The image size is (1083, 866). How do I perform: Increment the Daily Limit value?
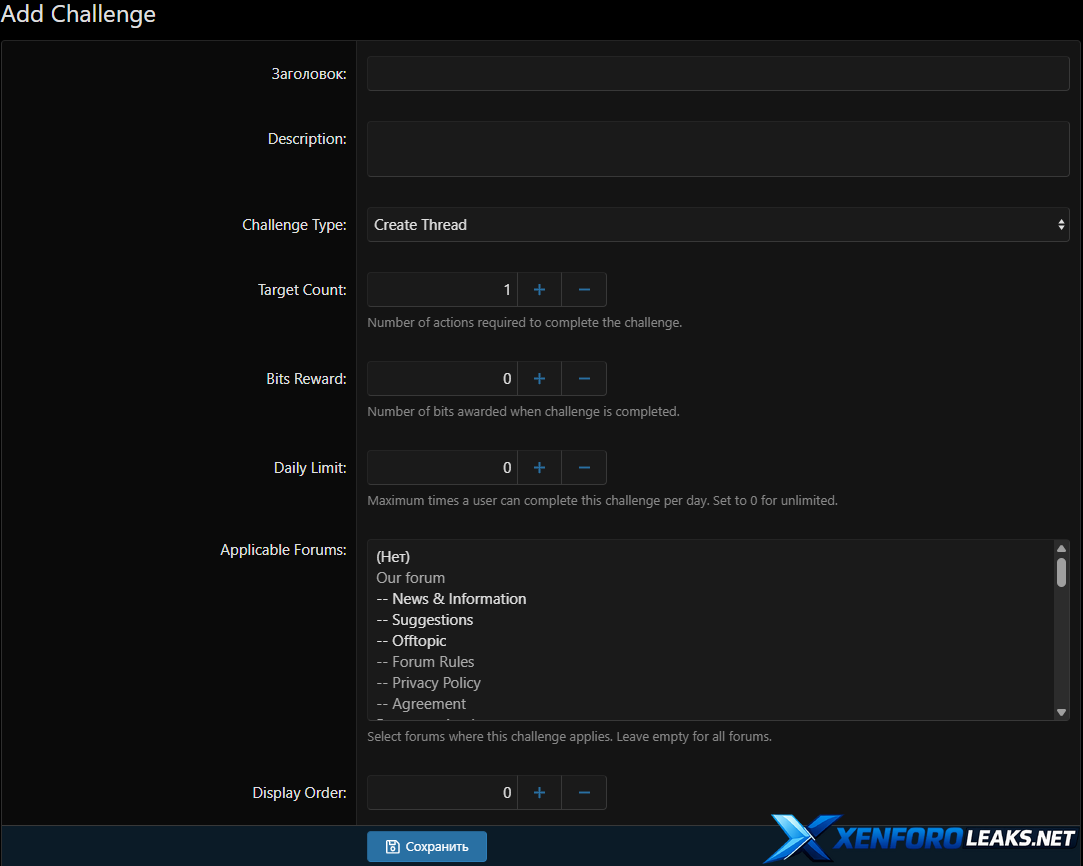539,468
